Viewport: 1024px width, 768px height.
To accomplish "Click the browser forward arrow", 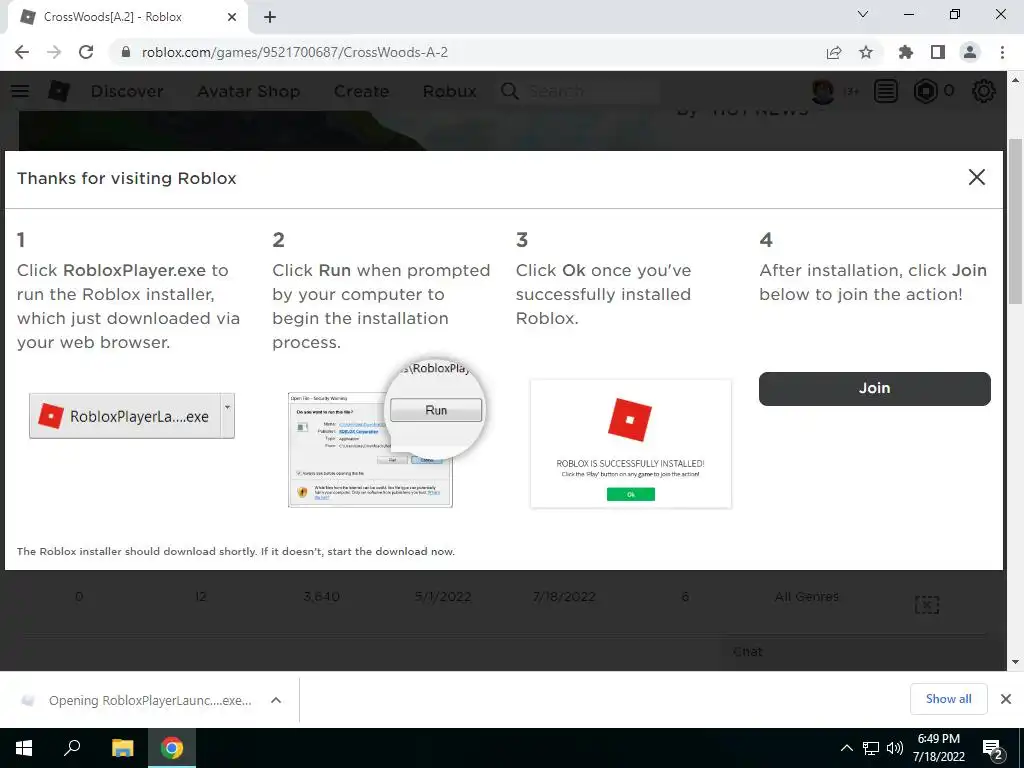I will (x=54, y=52).
